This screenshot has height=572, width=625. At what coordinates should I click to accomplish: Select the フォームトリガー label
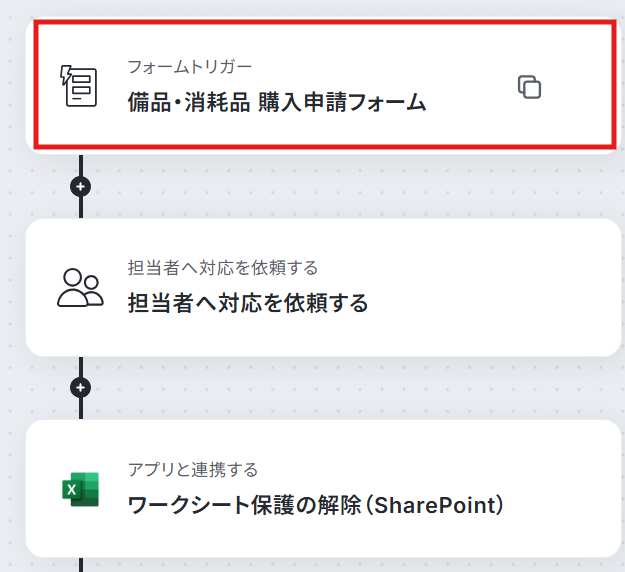190,67
